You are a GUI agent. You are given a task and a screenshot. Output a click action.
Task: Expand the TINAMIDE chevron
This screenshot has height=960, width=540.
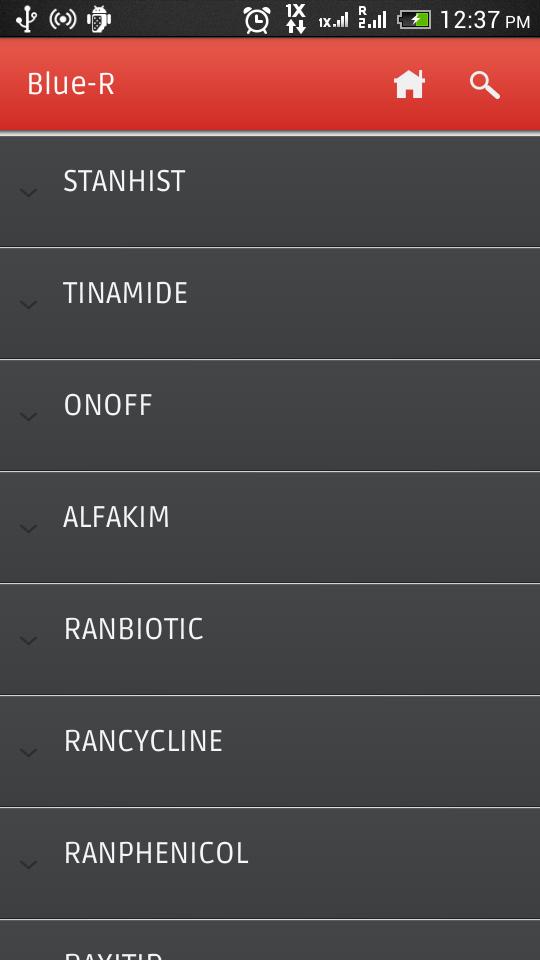[x=28, y=304]
